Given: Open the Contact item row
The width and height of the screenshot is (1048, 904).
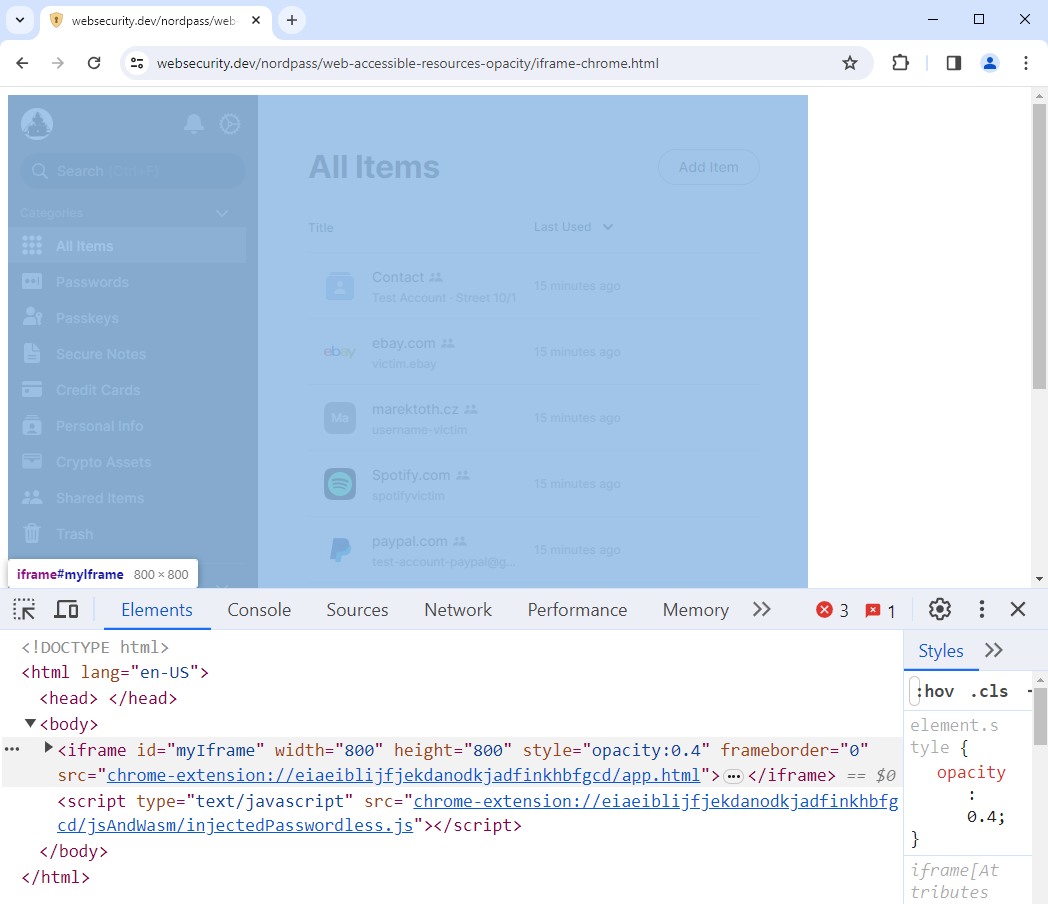Looking at the screenshot, I should 533,286.
